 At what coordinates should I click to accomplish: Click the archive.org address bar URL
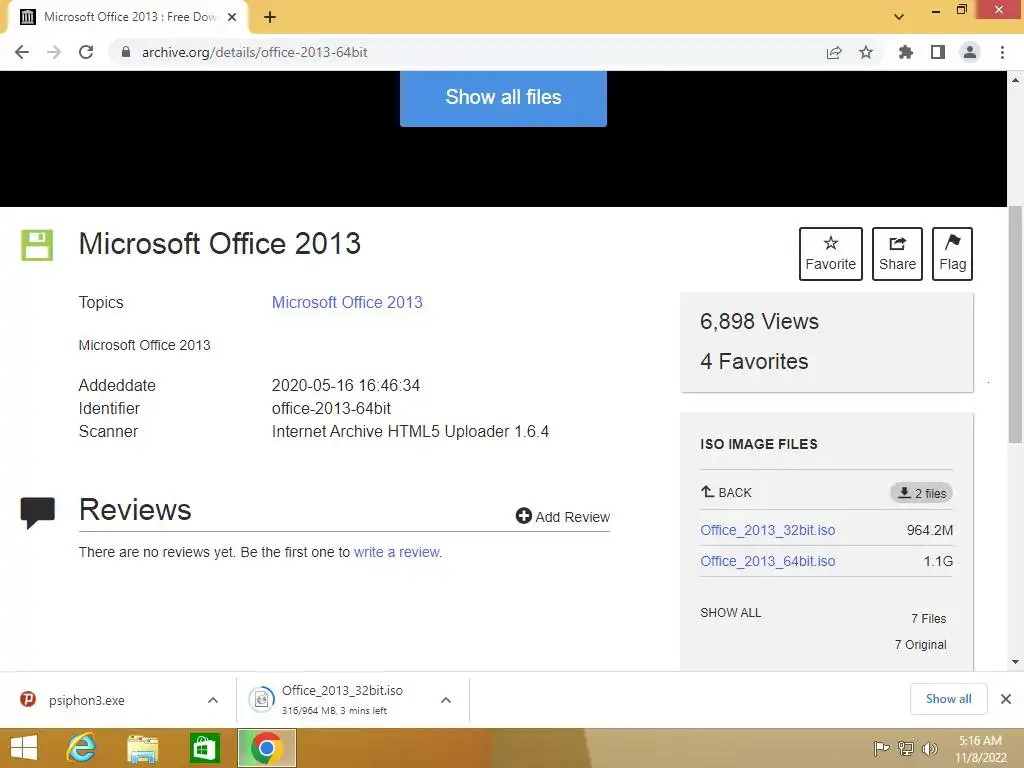pyautogui.click(x=255, y=52)
